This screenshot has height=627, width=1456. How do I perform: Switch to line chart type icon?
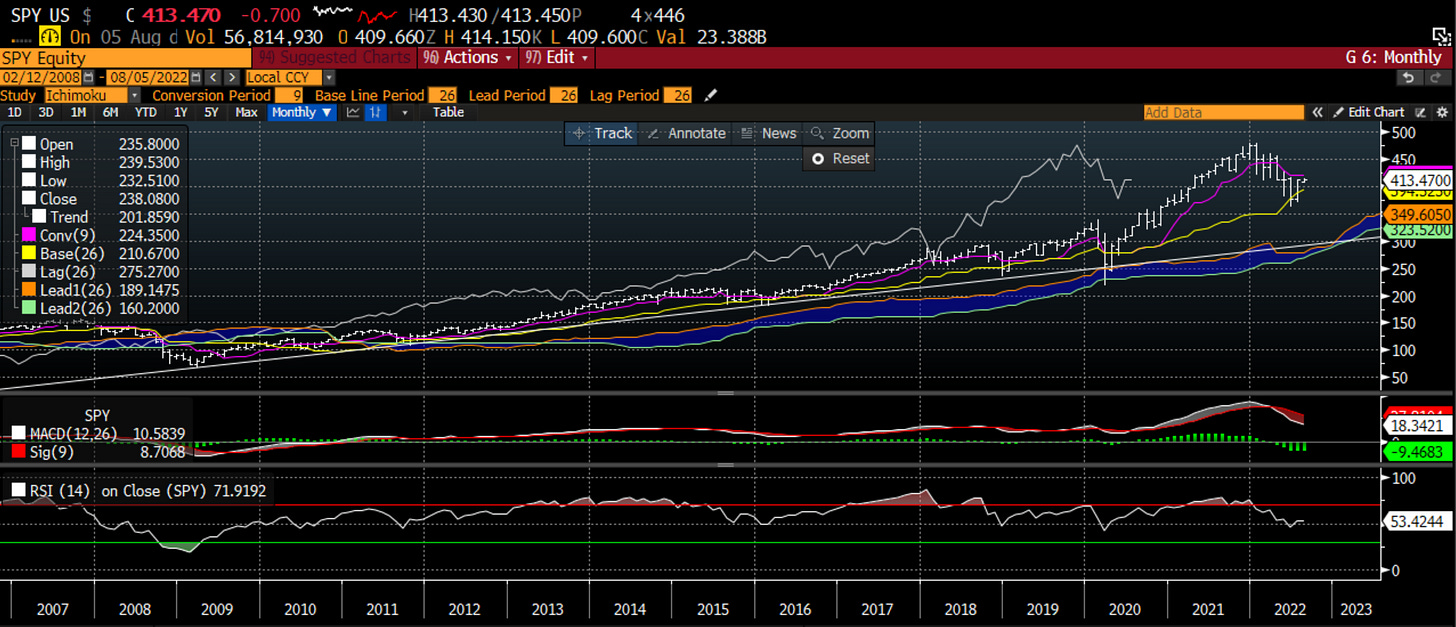(353, 113)
